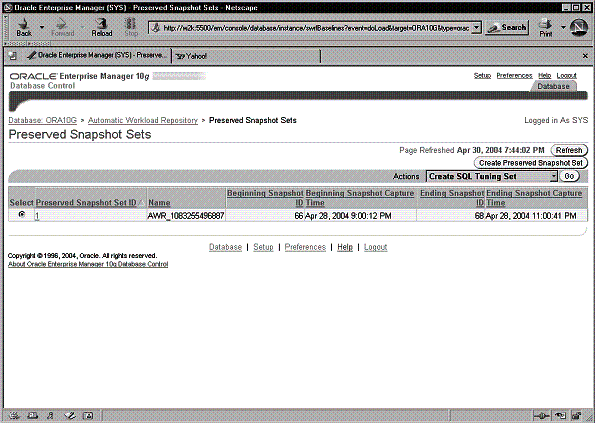
Task: Click the second status bar icon at right
Action: (x=560, y=416)
